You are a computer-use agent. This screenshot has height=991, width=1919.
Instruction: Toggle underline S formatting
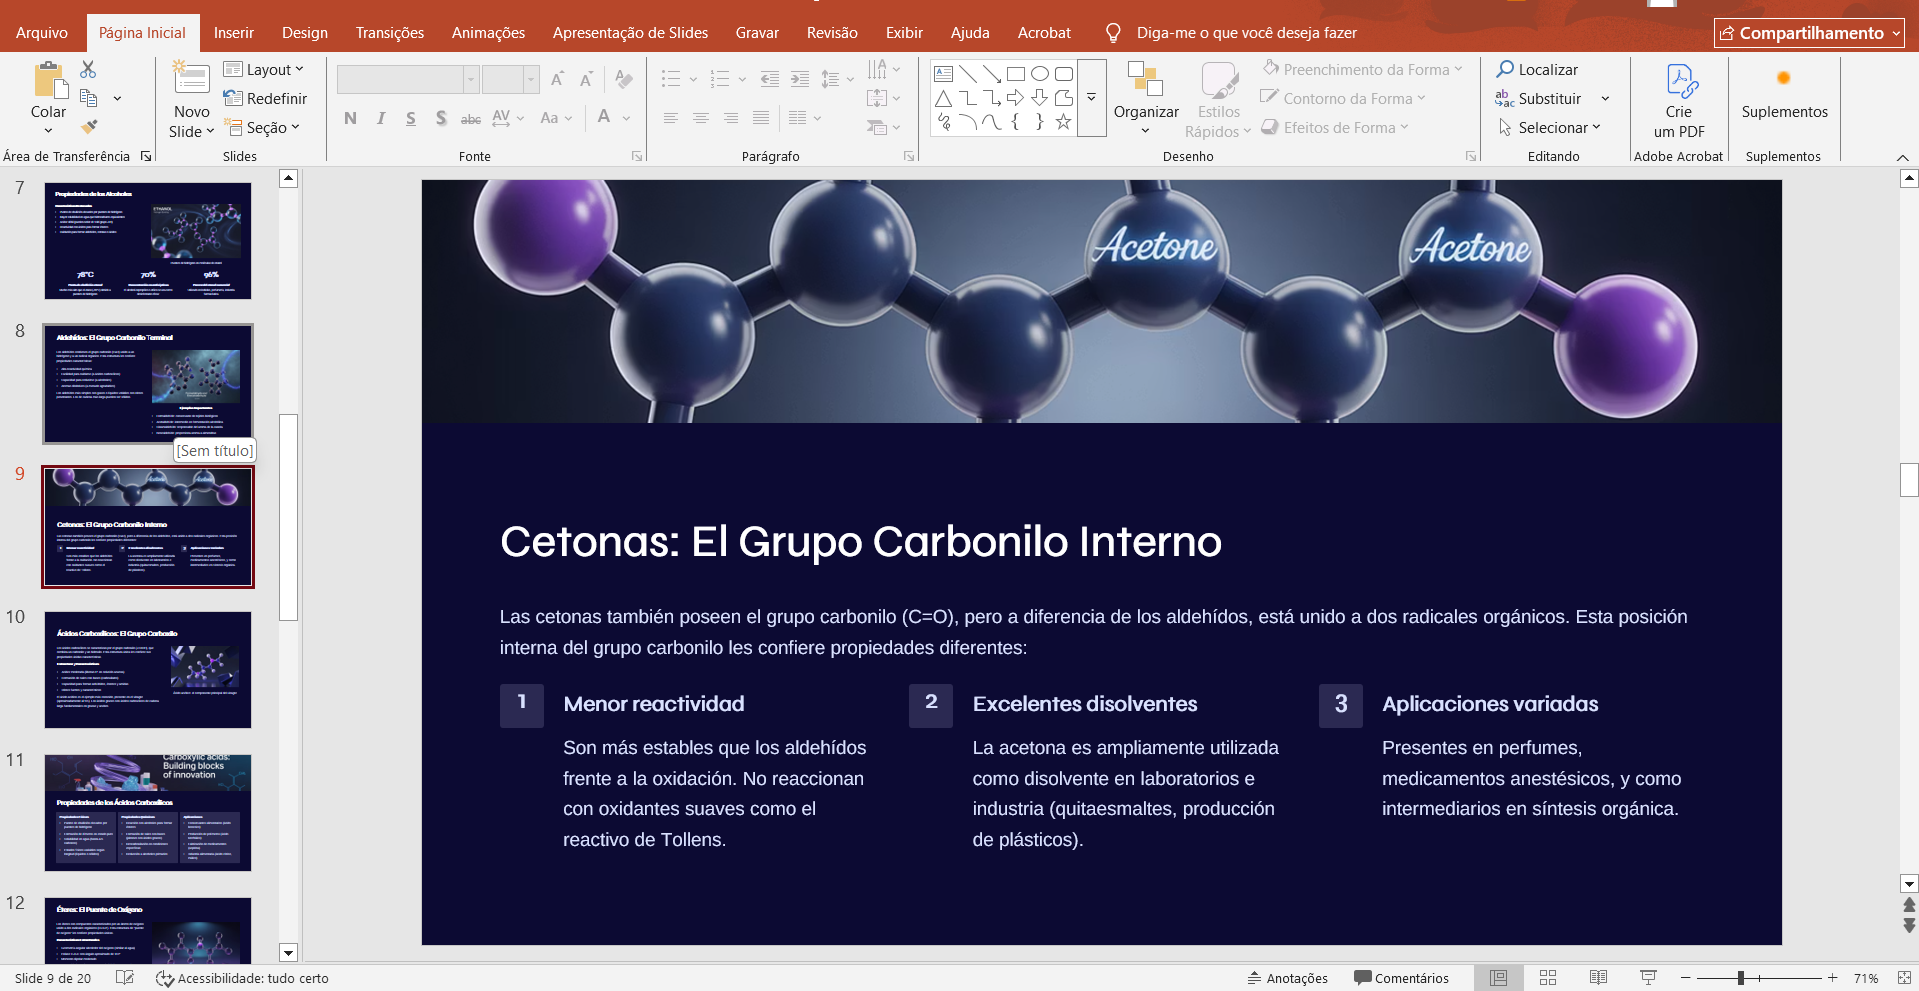[411, 118]
